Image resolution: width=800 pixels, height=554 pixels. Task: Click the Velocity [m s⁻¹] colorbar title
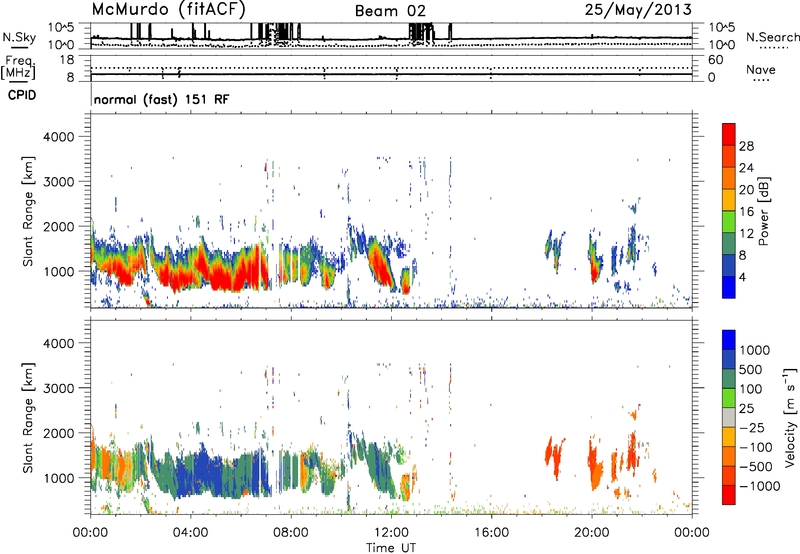click(x=790, y=418)
